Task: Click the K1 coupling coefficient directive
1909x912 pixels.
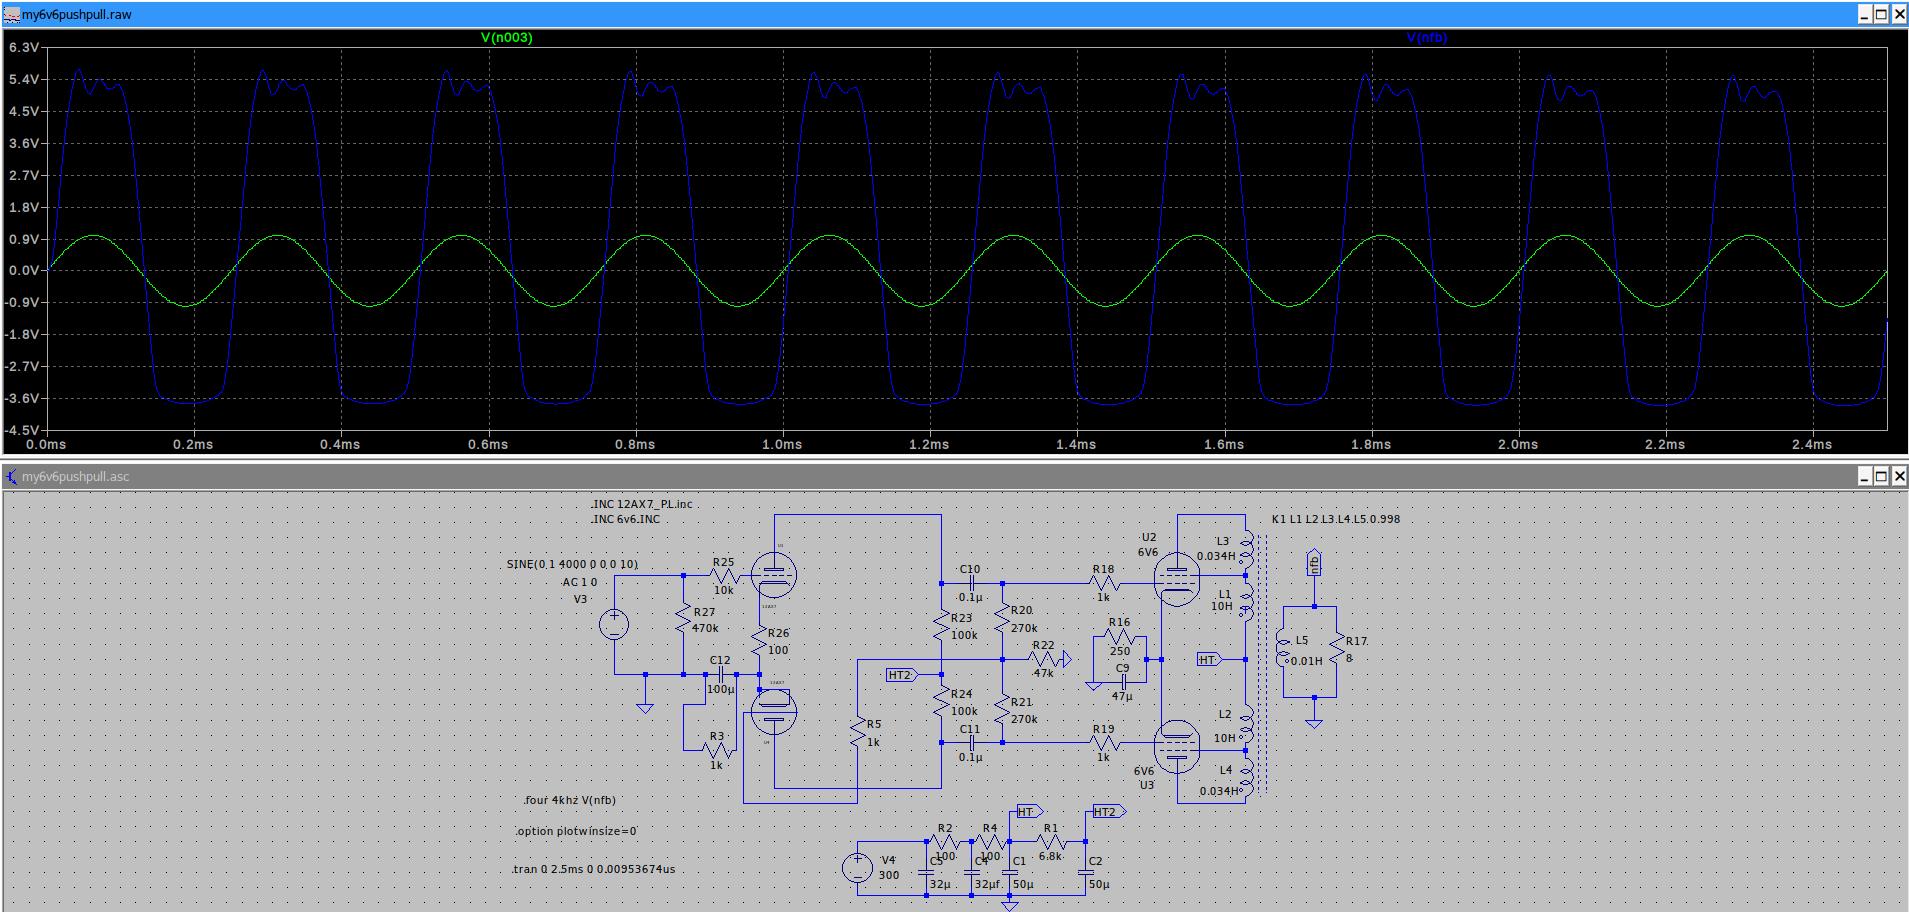Action: pyautogui.click(x=1336, y=519)
